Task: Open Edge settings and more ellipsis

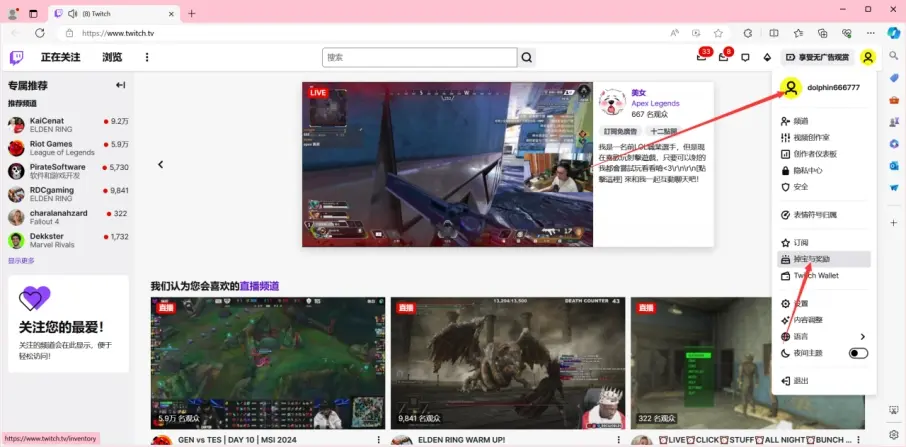Action: click(871, 33)
